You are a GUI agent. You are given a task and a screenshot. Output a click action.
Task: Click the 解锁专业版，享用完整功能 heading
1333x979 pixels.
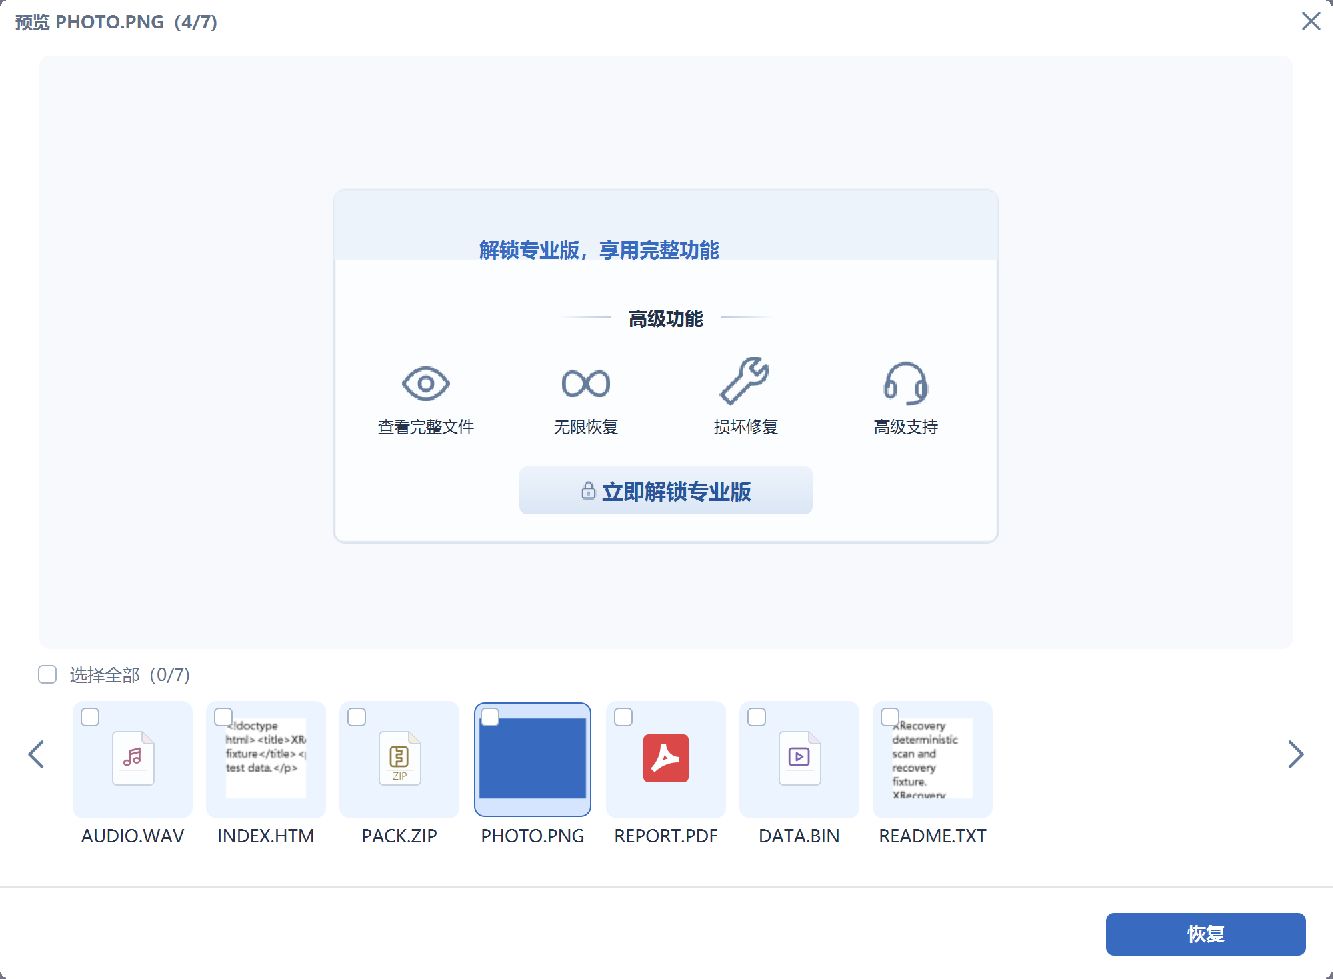point(599,250)
